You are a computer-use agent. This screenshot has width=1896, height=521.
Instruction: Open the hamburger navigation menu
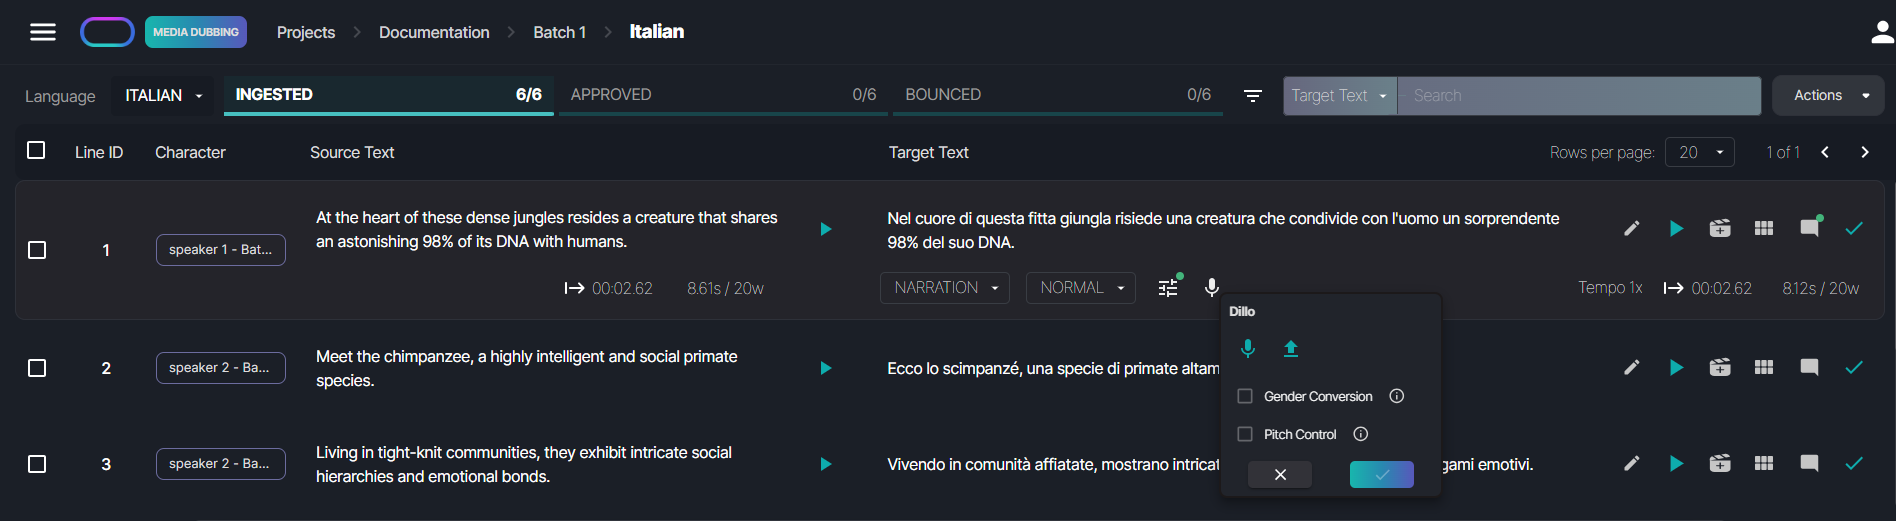pos(42,32)
